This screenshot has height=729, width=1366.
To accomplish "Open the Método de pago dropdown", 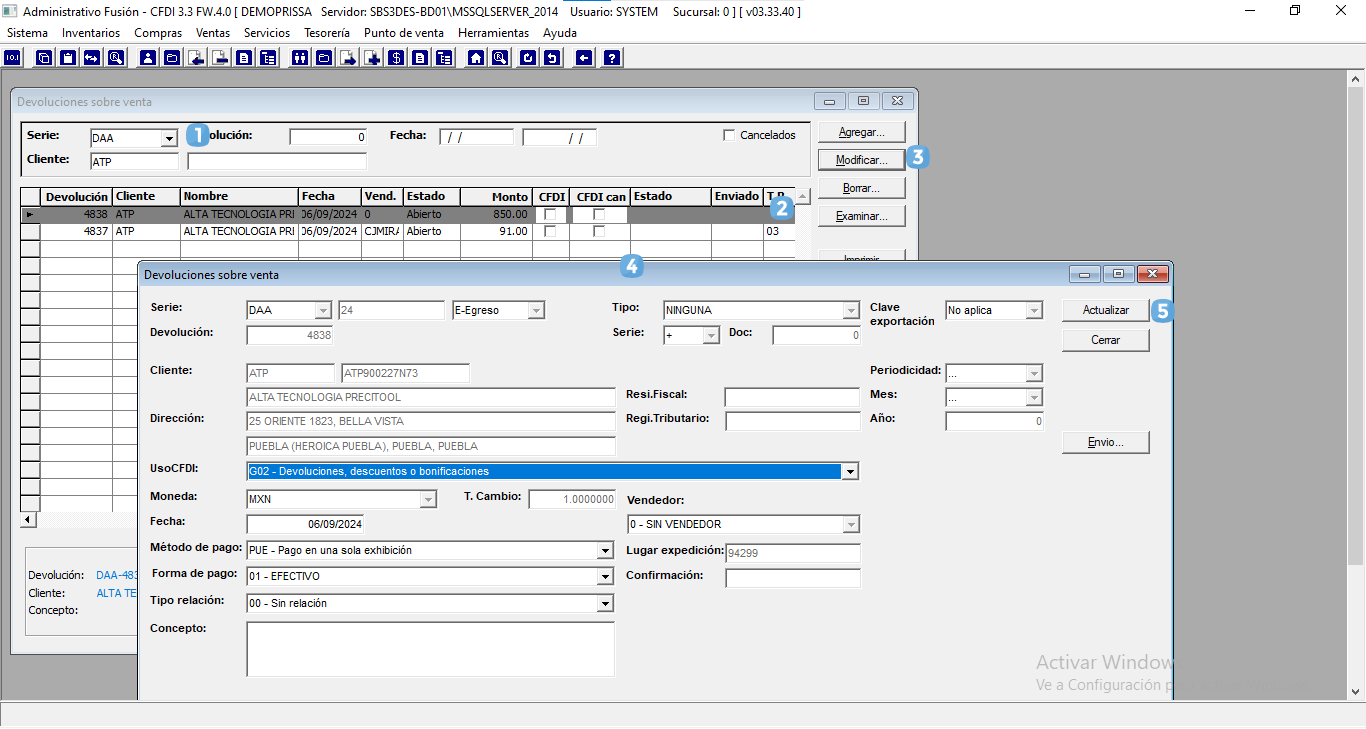I will (x=604, y=550).
